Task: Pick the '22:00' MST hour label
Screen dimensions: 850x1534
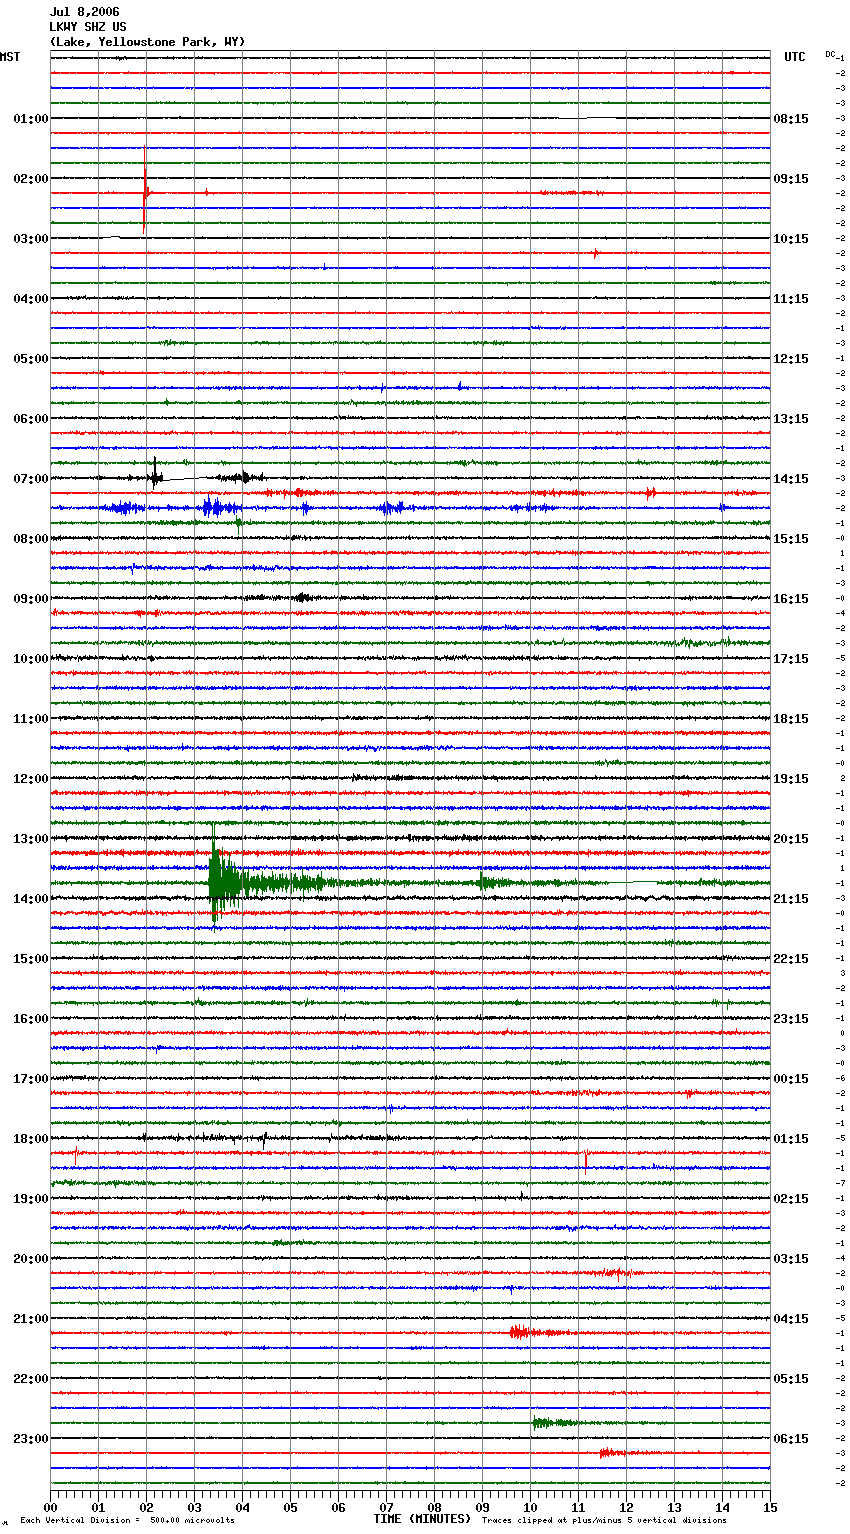Action: pos(30,1379)
